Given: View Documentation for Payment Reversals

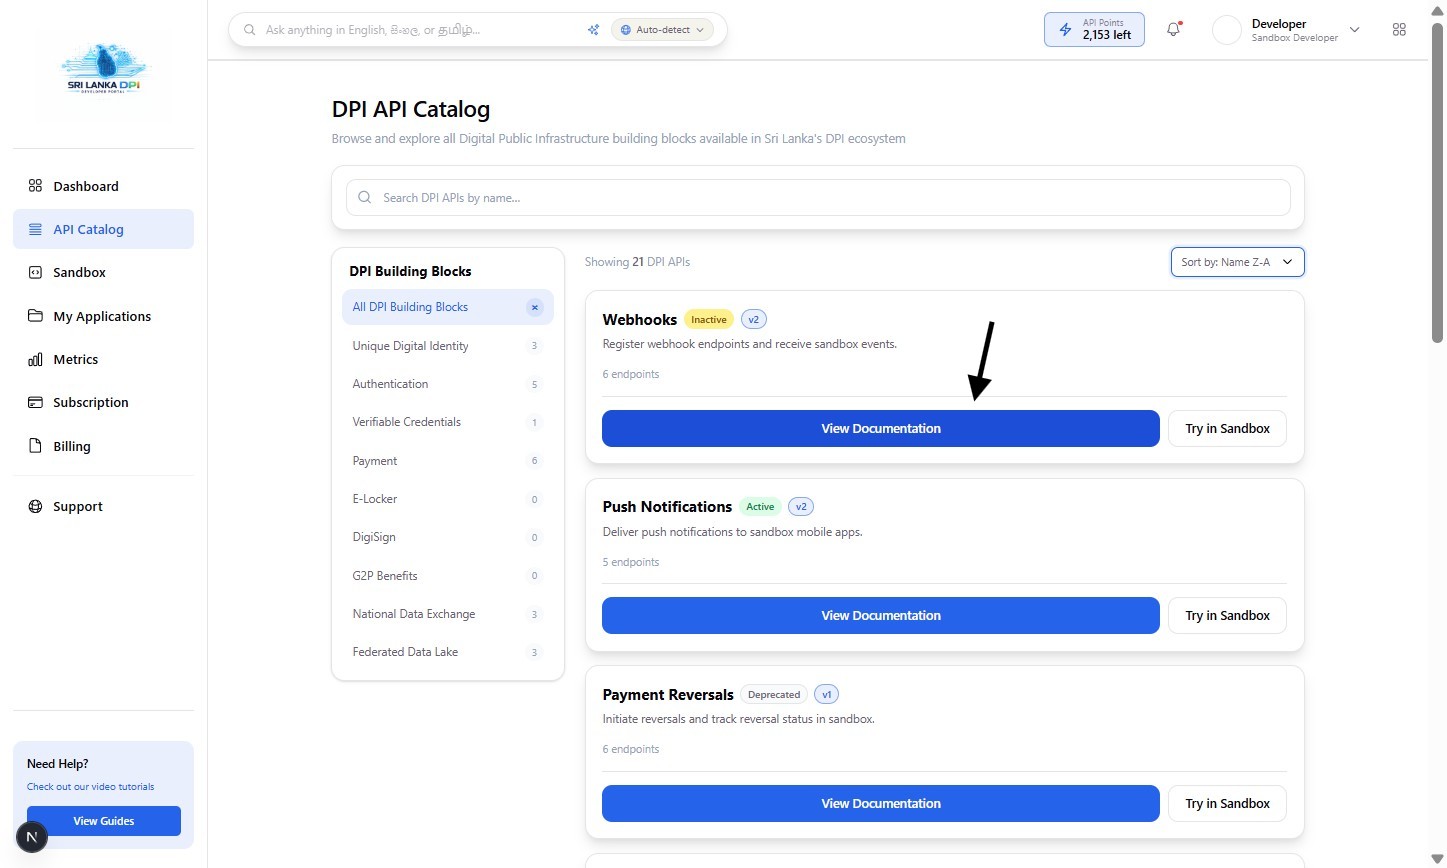Looking at the screenshot, I should point(881,803).
